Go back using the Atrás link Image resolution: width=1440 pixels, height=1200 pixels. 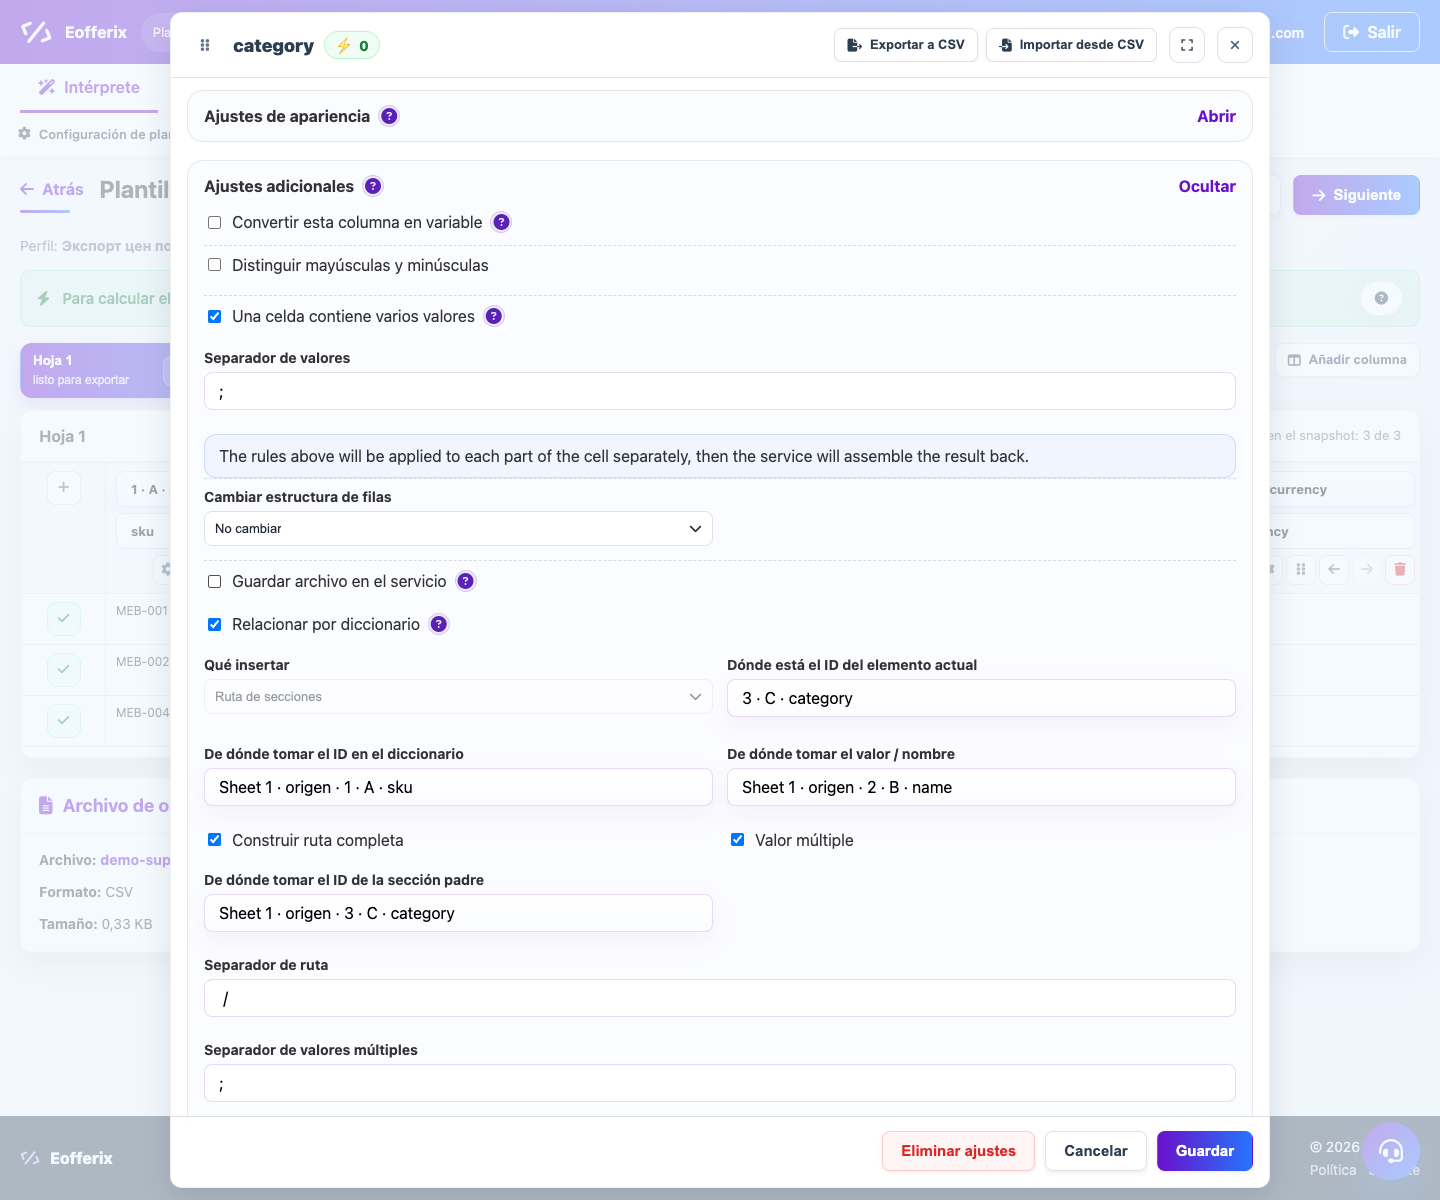(x=52, y=189)
